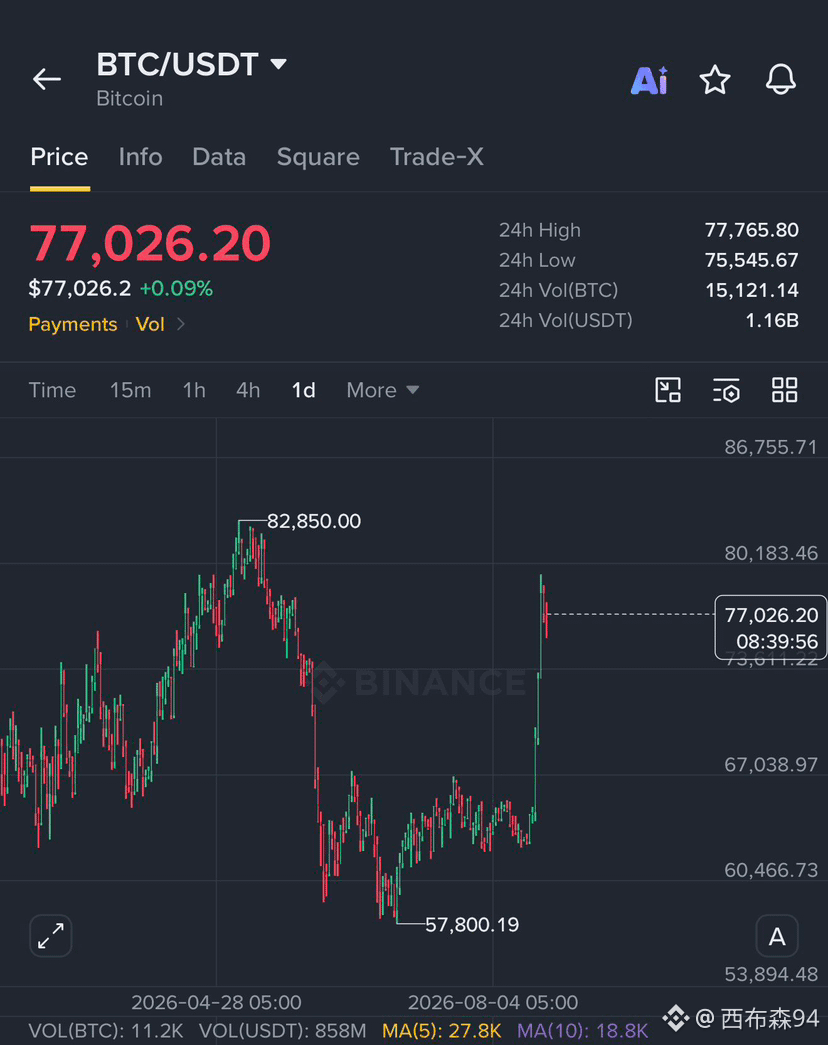The height and width of the screenshot is (1045, 828).
Task: Set a price alert with the bell icon
Action: 781,80
